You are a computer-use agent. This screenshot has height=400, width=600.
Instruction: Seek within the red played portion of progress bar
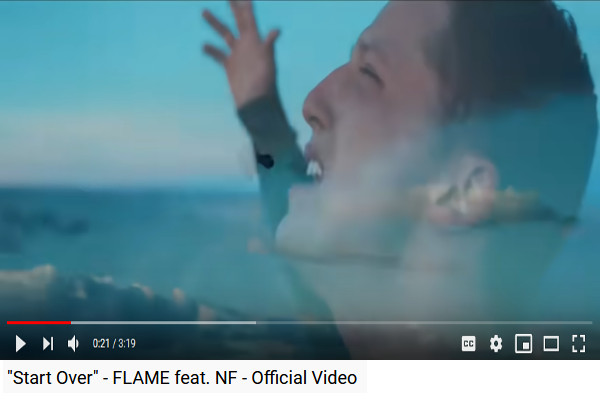[38, 323]
